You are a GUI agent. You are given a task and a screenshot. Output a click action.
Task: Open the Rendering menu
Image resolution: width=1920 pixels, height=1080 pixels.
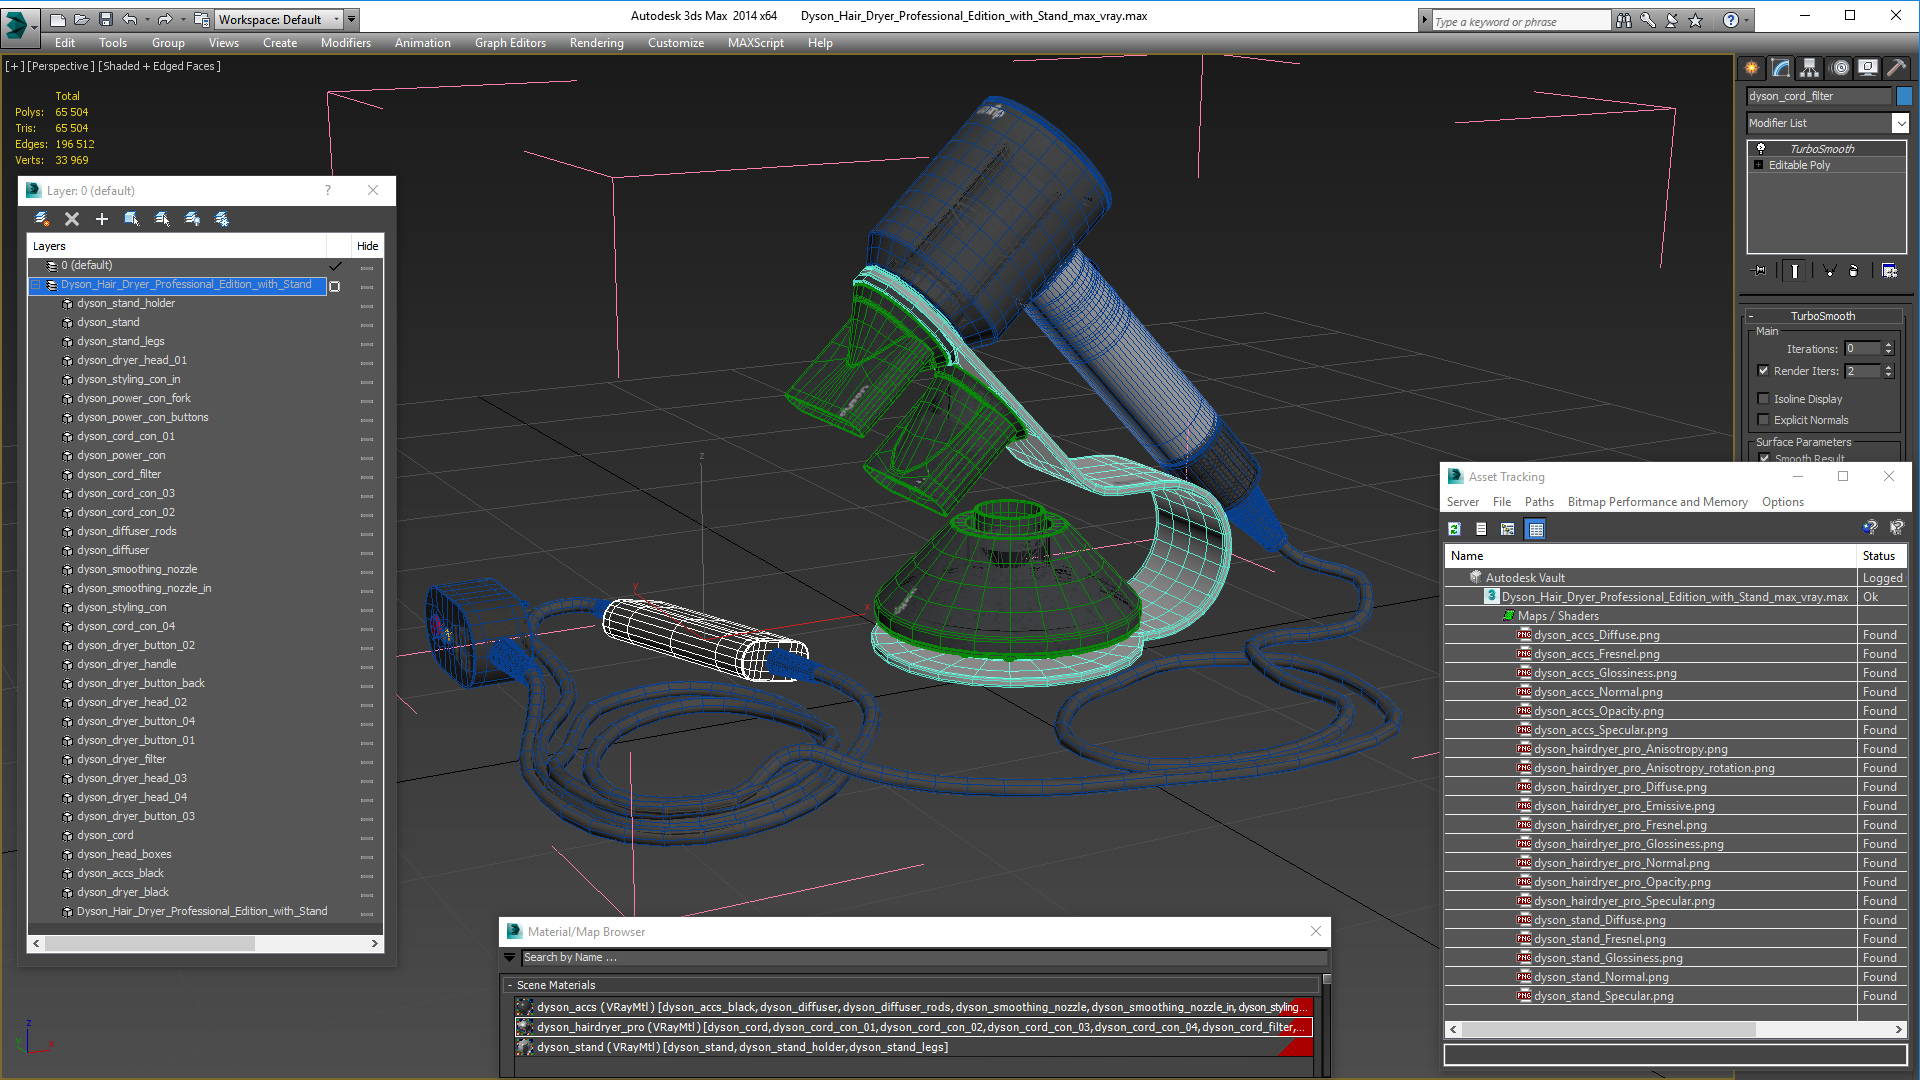[596, 43]
